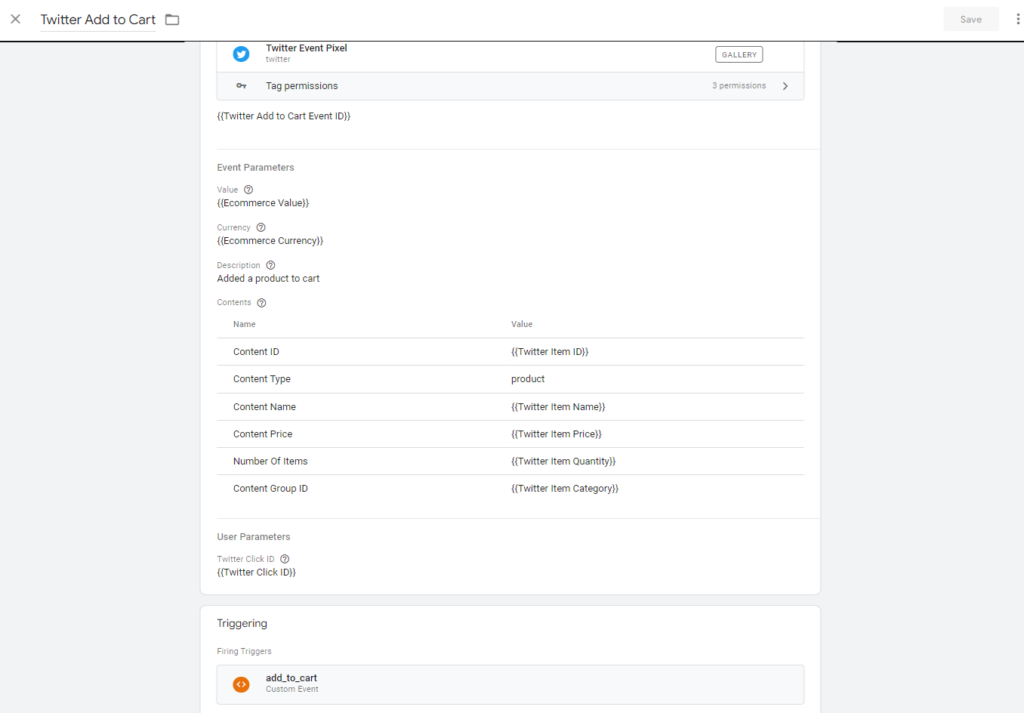
Task: Click the Save button
Action: click(970, 19)
